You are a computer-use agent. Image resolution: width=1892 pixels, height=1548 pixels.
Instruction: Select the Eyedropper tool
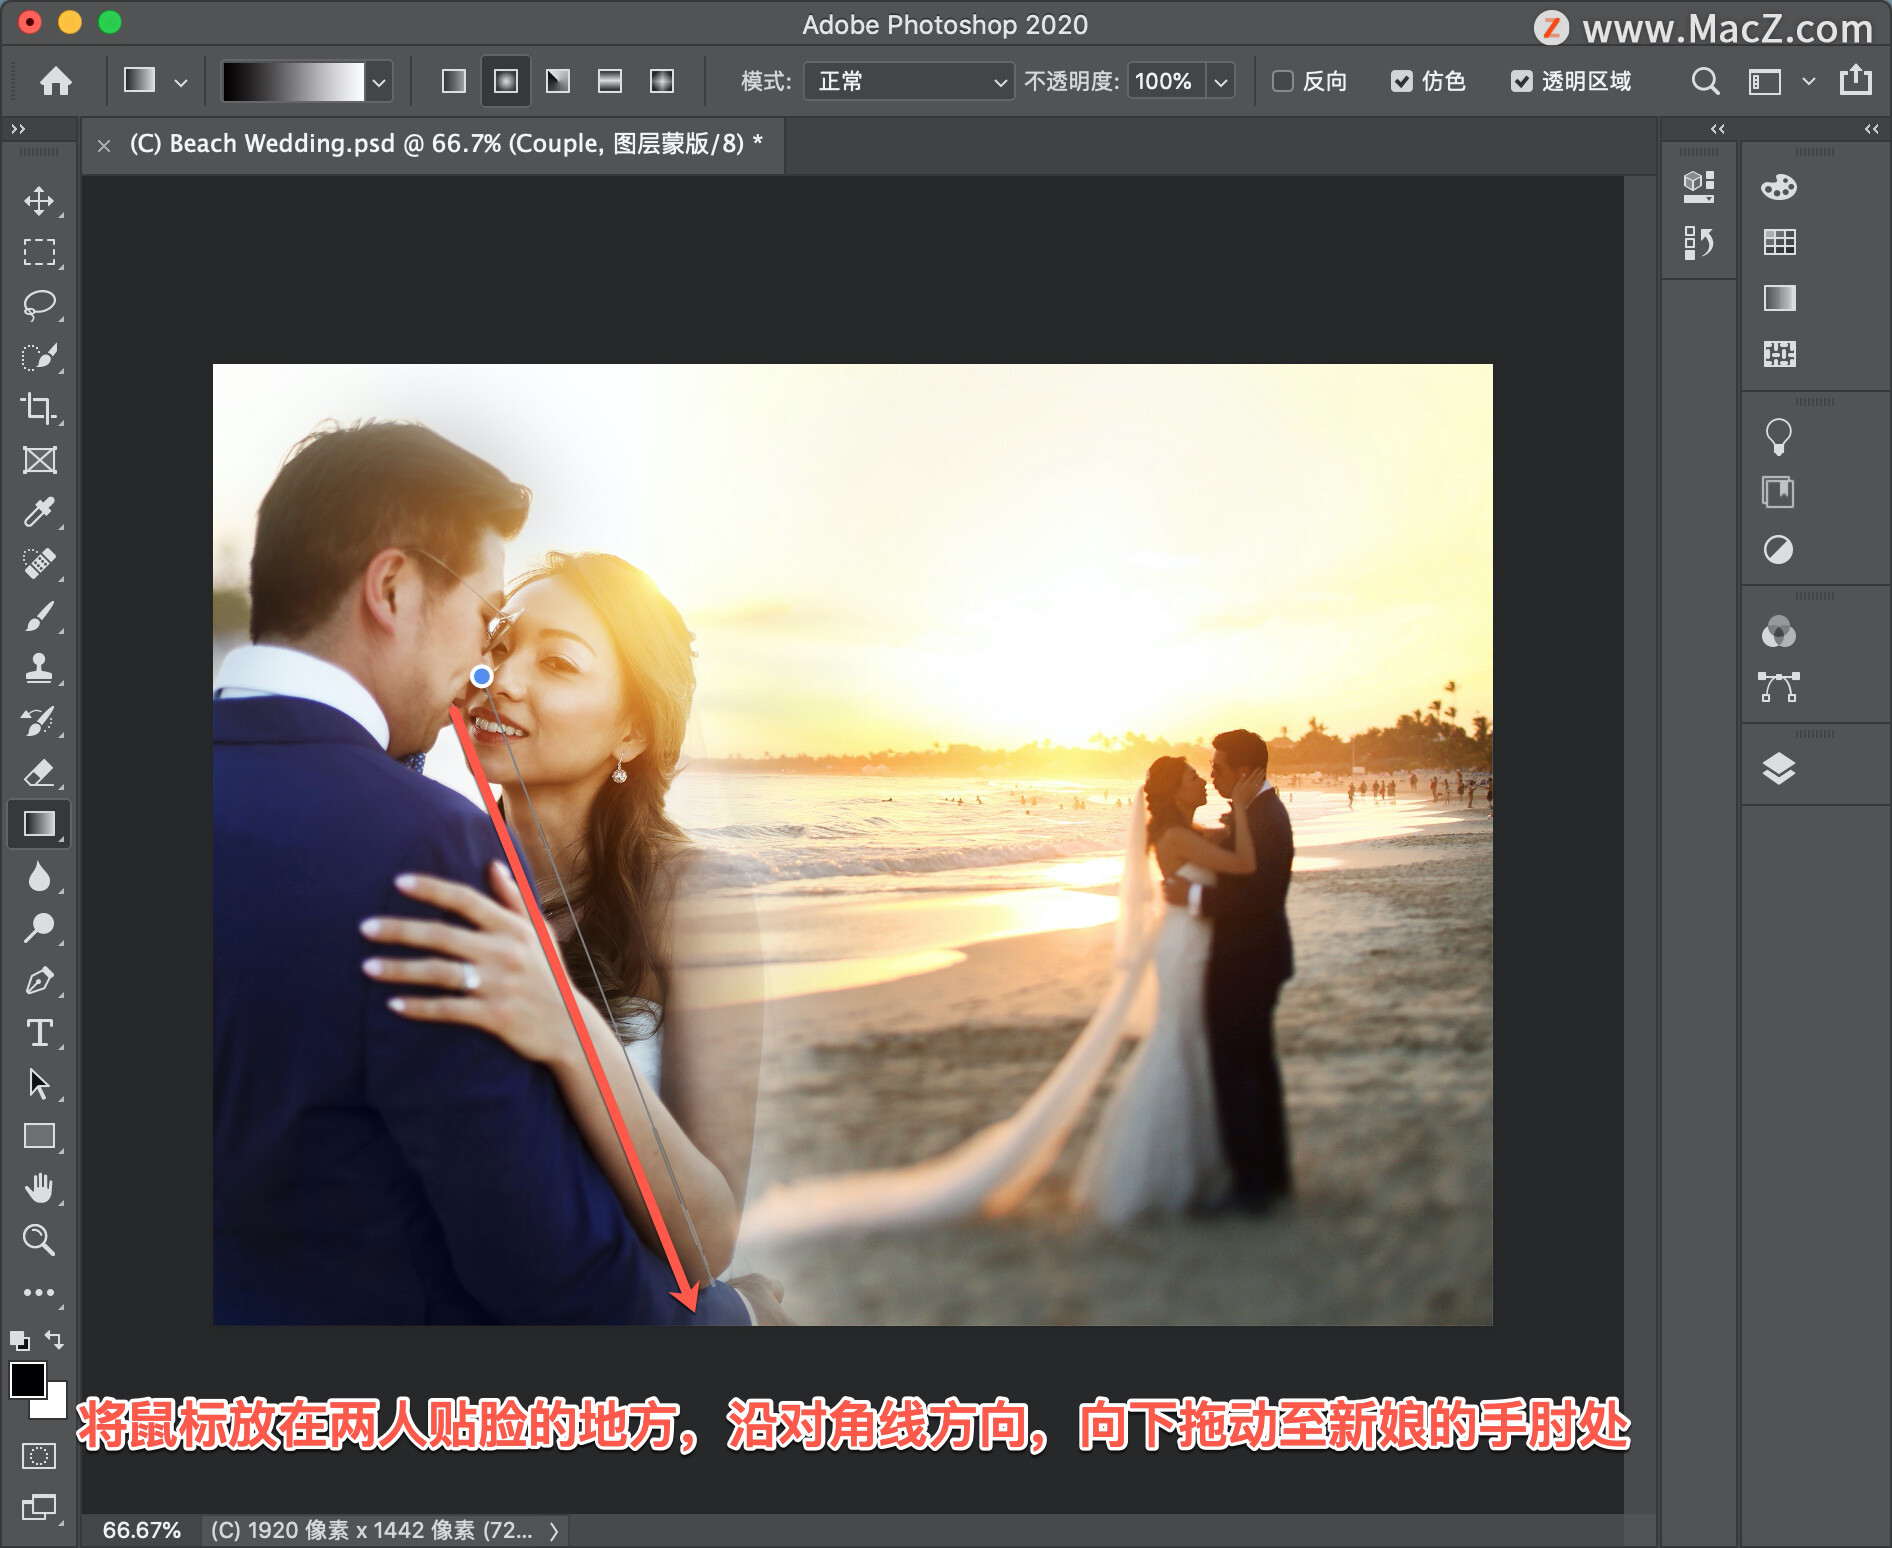tap(39, 512)
